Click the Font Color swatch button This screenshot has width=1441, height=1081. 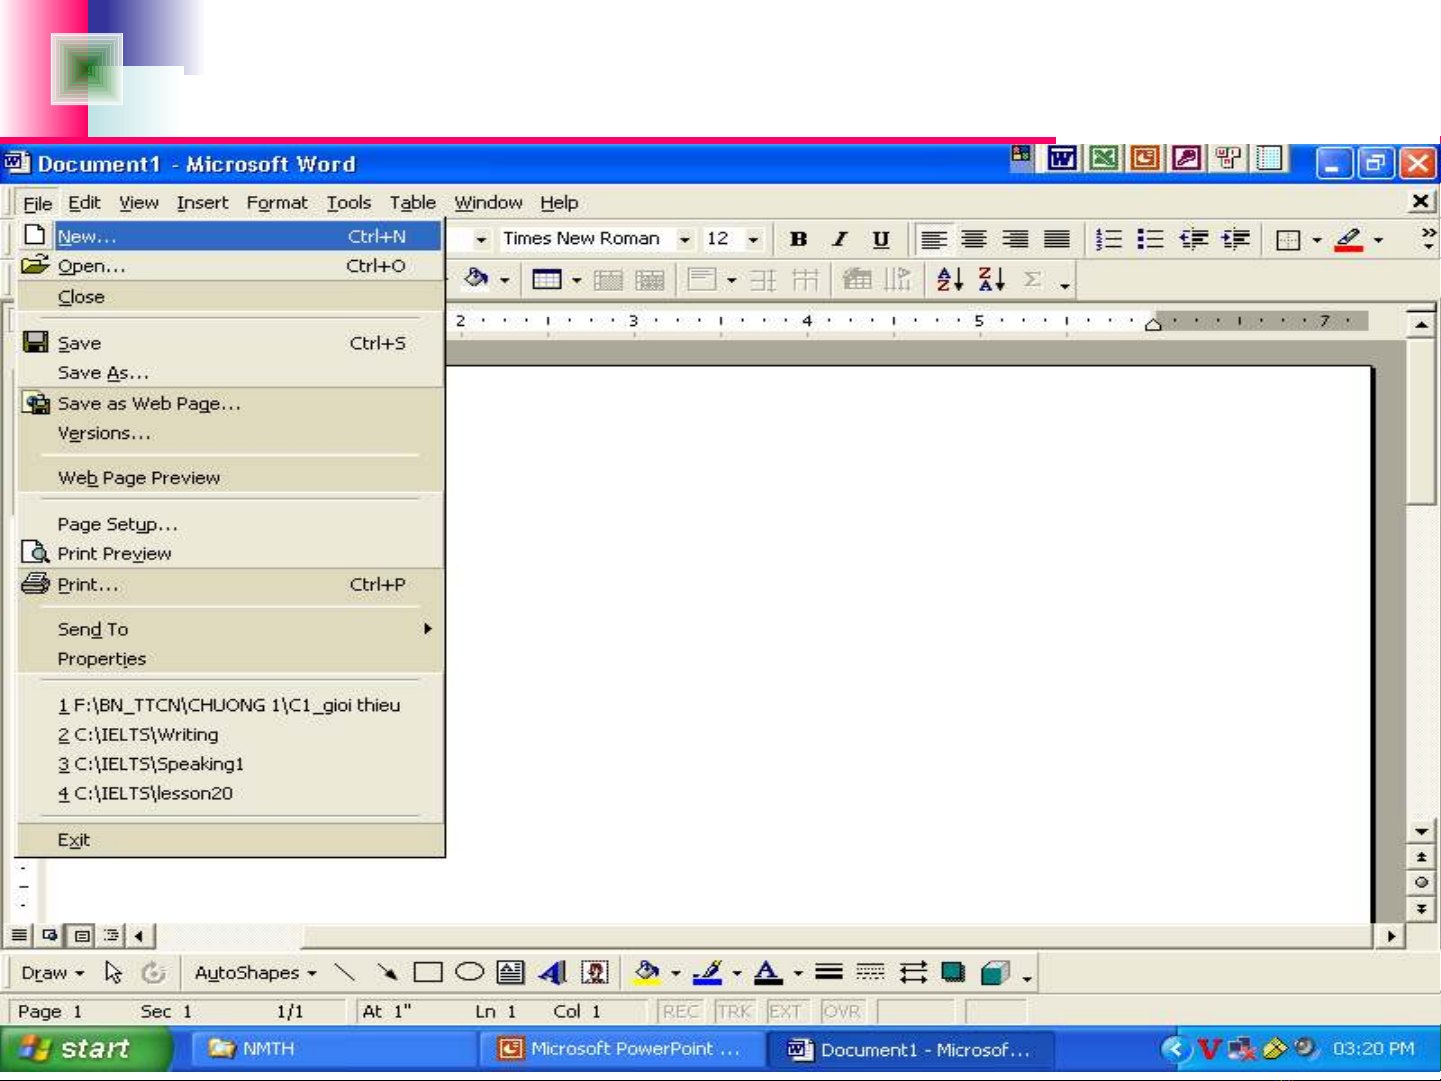(767, 972)
